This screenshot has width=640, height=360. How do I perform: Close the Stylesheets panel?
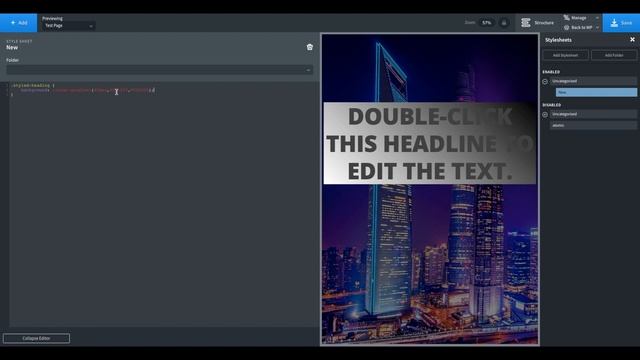pyautogui.click(x=632, y=40)
